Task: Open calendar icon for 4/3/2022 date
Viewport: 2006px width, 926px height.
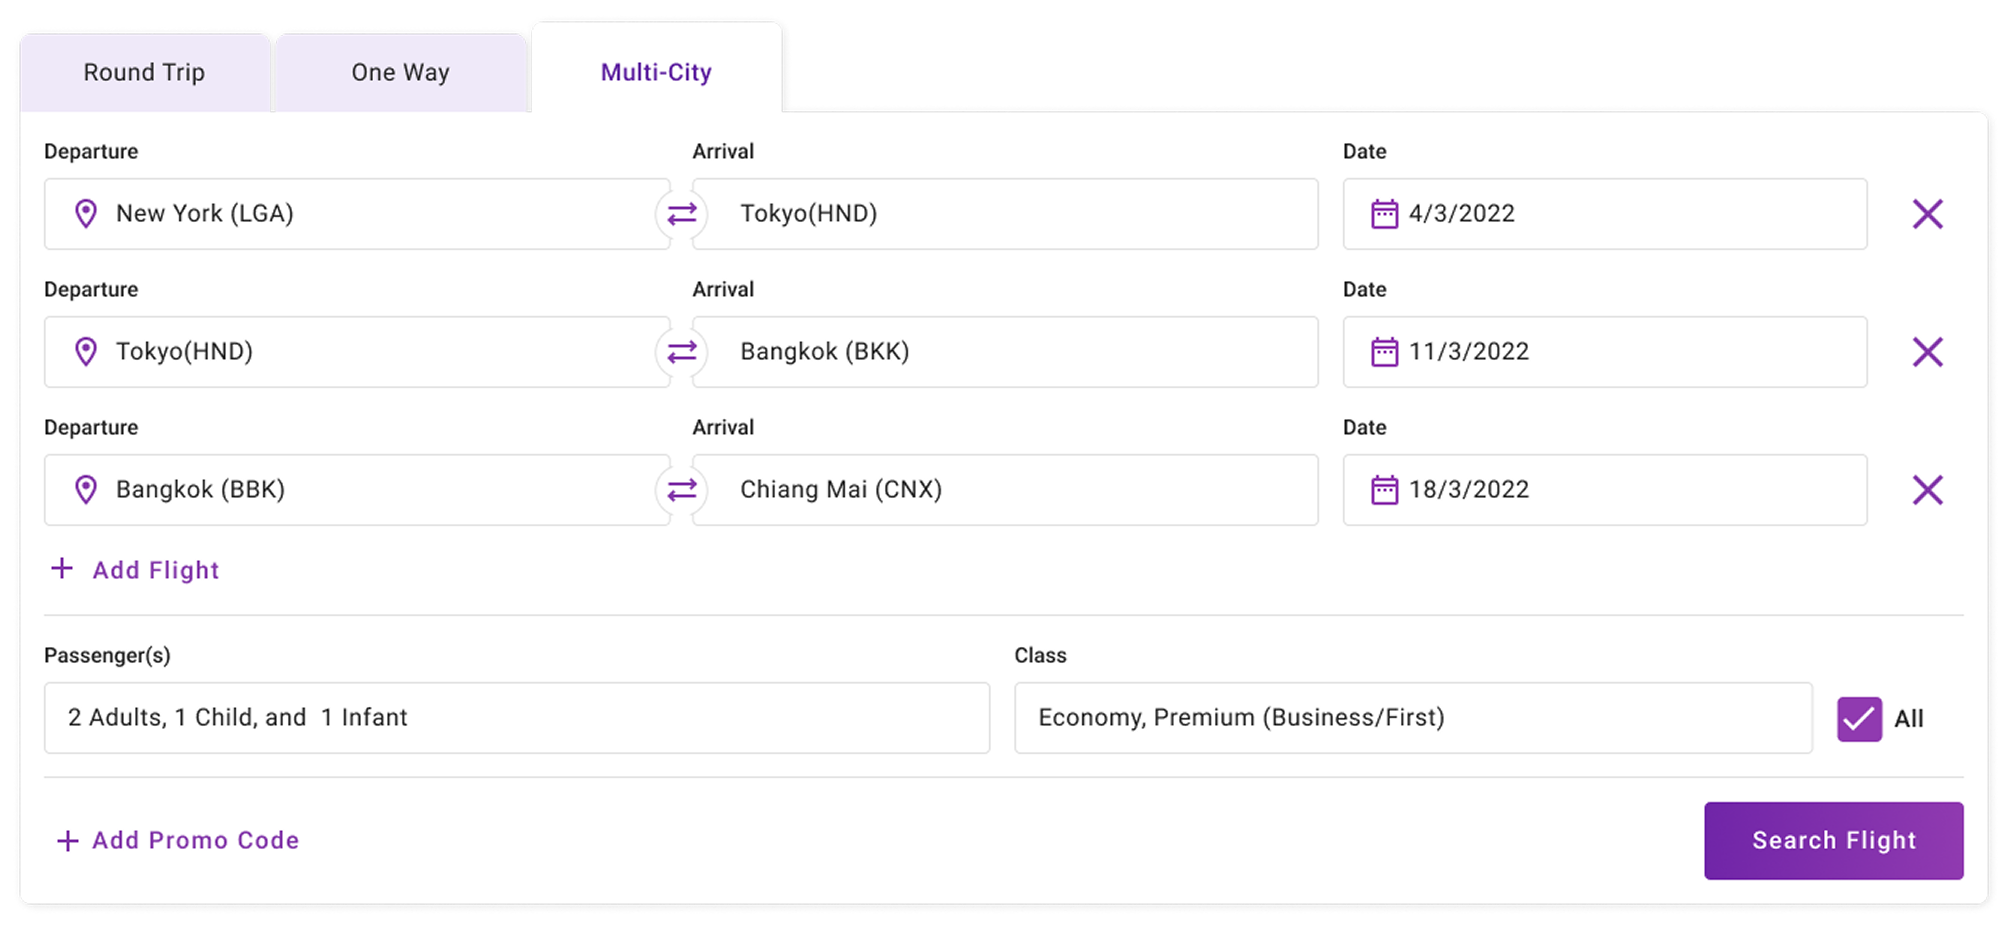Action: pos(1384,214)
